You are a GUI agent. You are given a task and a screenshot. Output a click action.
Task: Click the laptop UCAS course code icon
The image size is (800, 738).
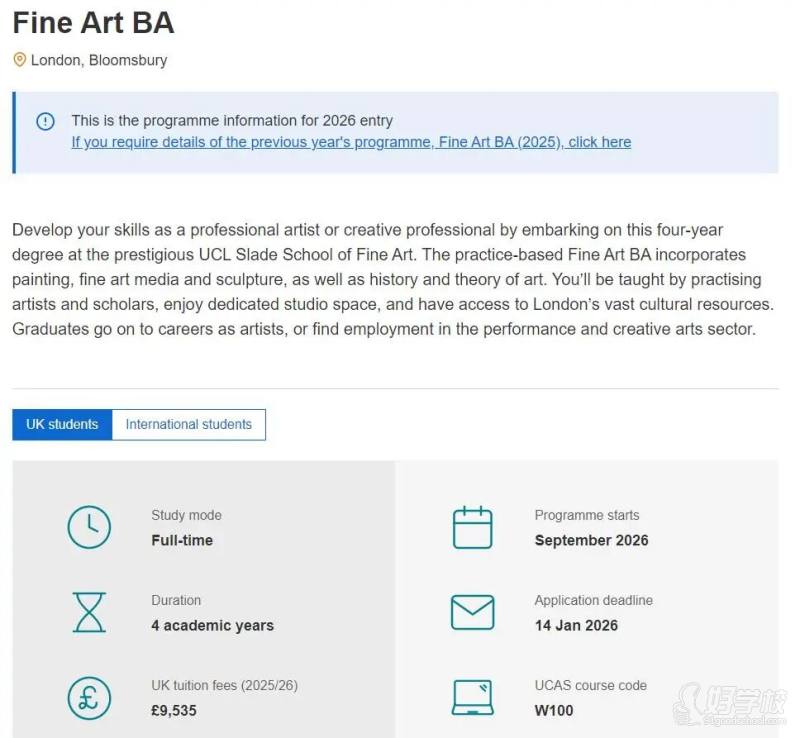(472, 697)
